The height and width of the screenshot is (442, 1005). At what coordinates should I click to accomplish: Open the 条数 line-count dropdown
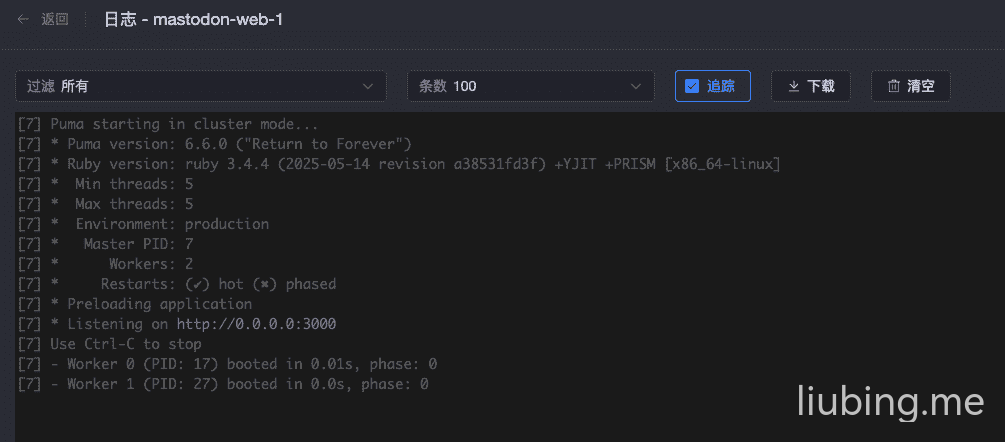(x=530, y=86)
